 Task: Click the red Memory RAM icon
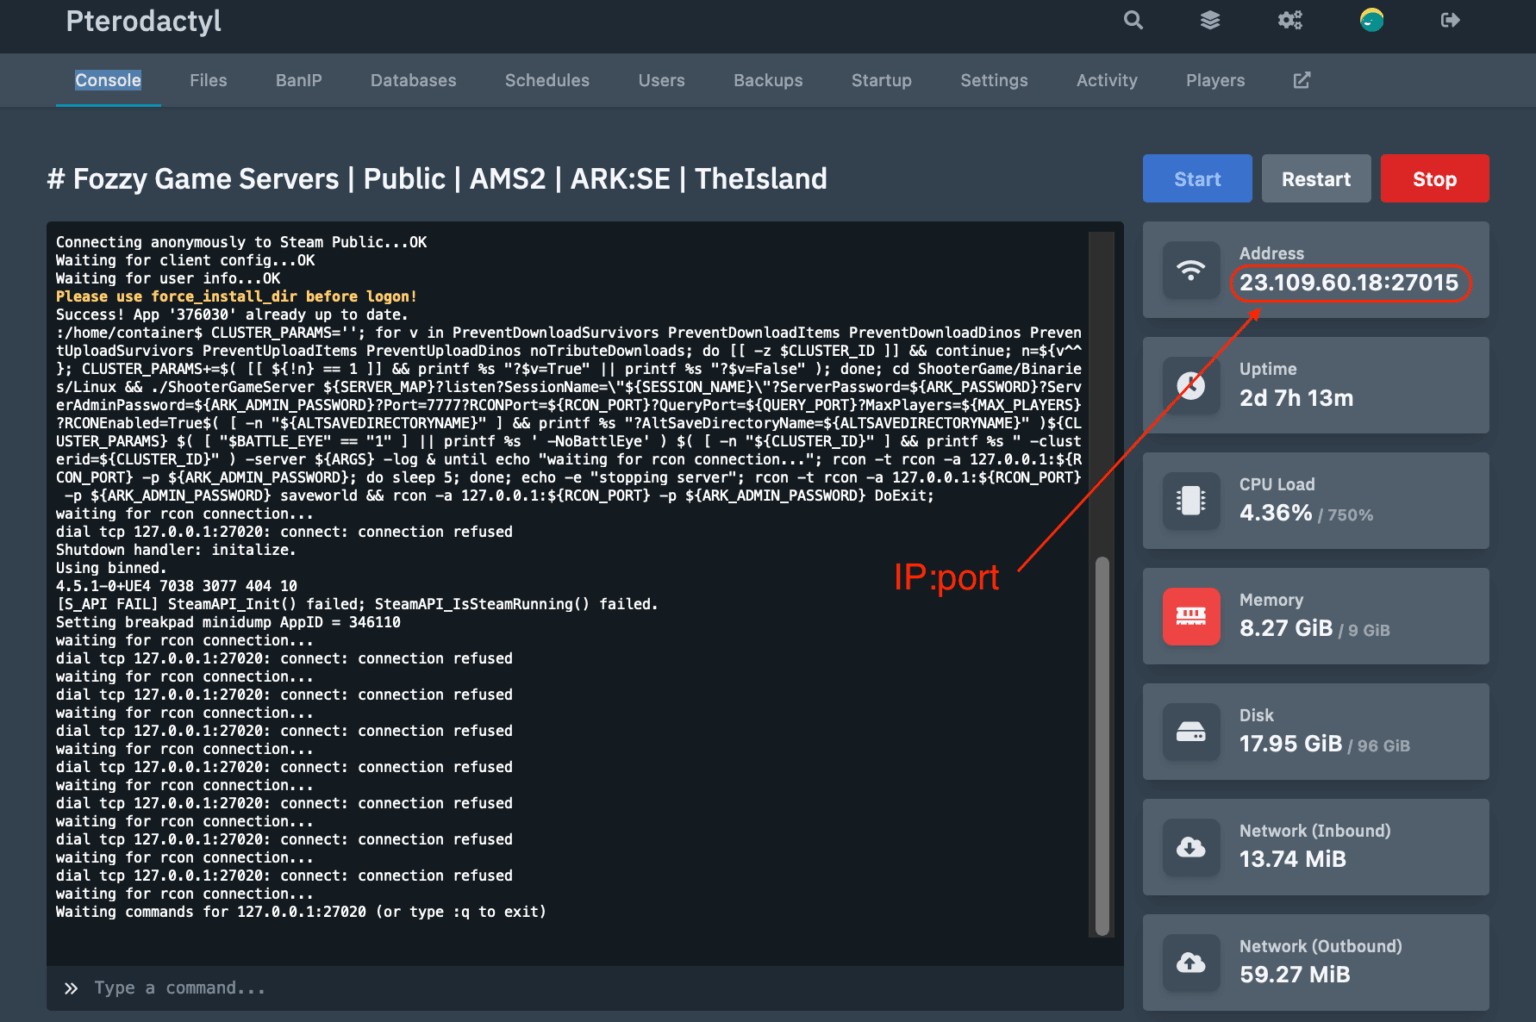[1191, 616]
